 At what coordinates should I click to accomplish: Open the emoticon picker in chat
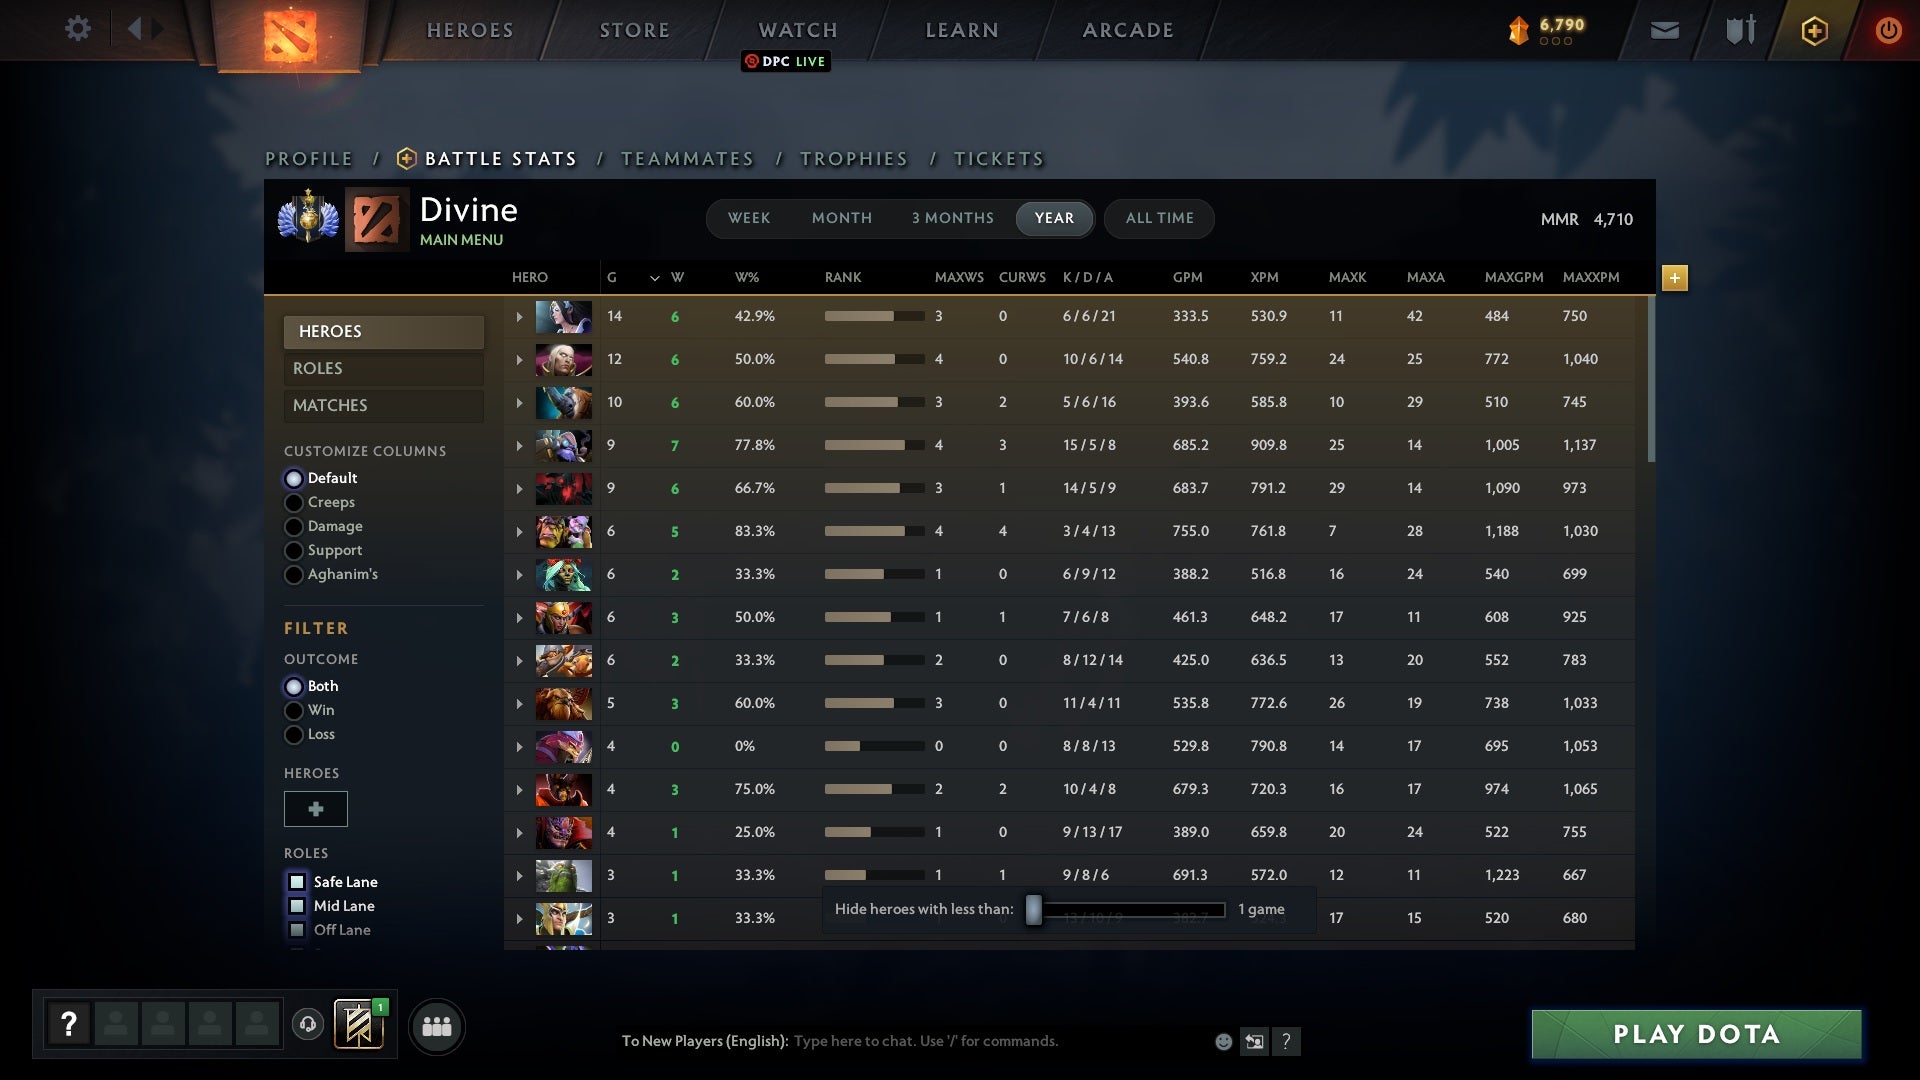click(x=1222, y=1041)
